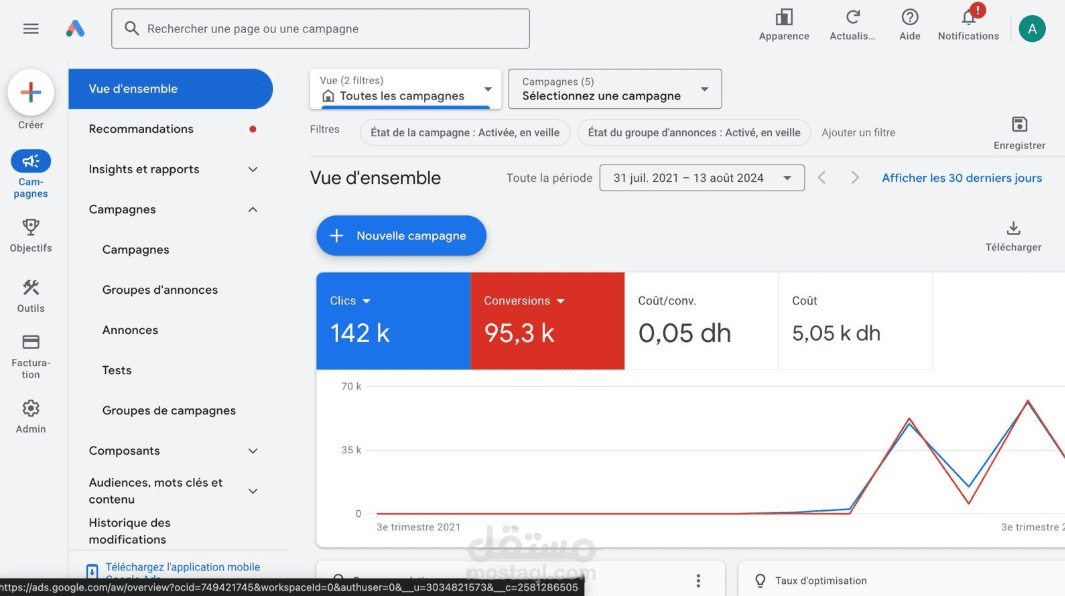Open the Campagnes sub-item
This screenshot has height=596, width=1065.
pos(136,249)
